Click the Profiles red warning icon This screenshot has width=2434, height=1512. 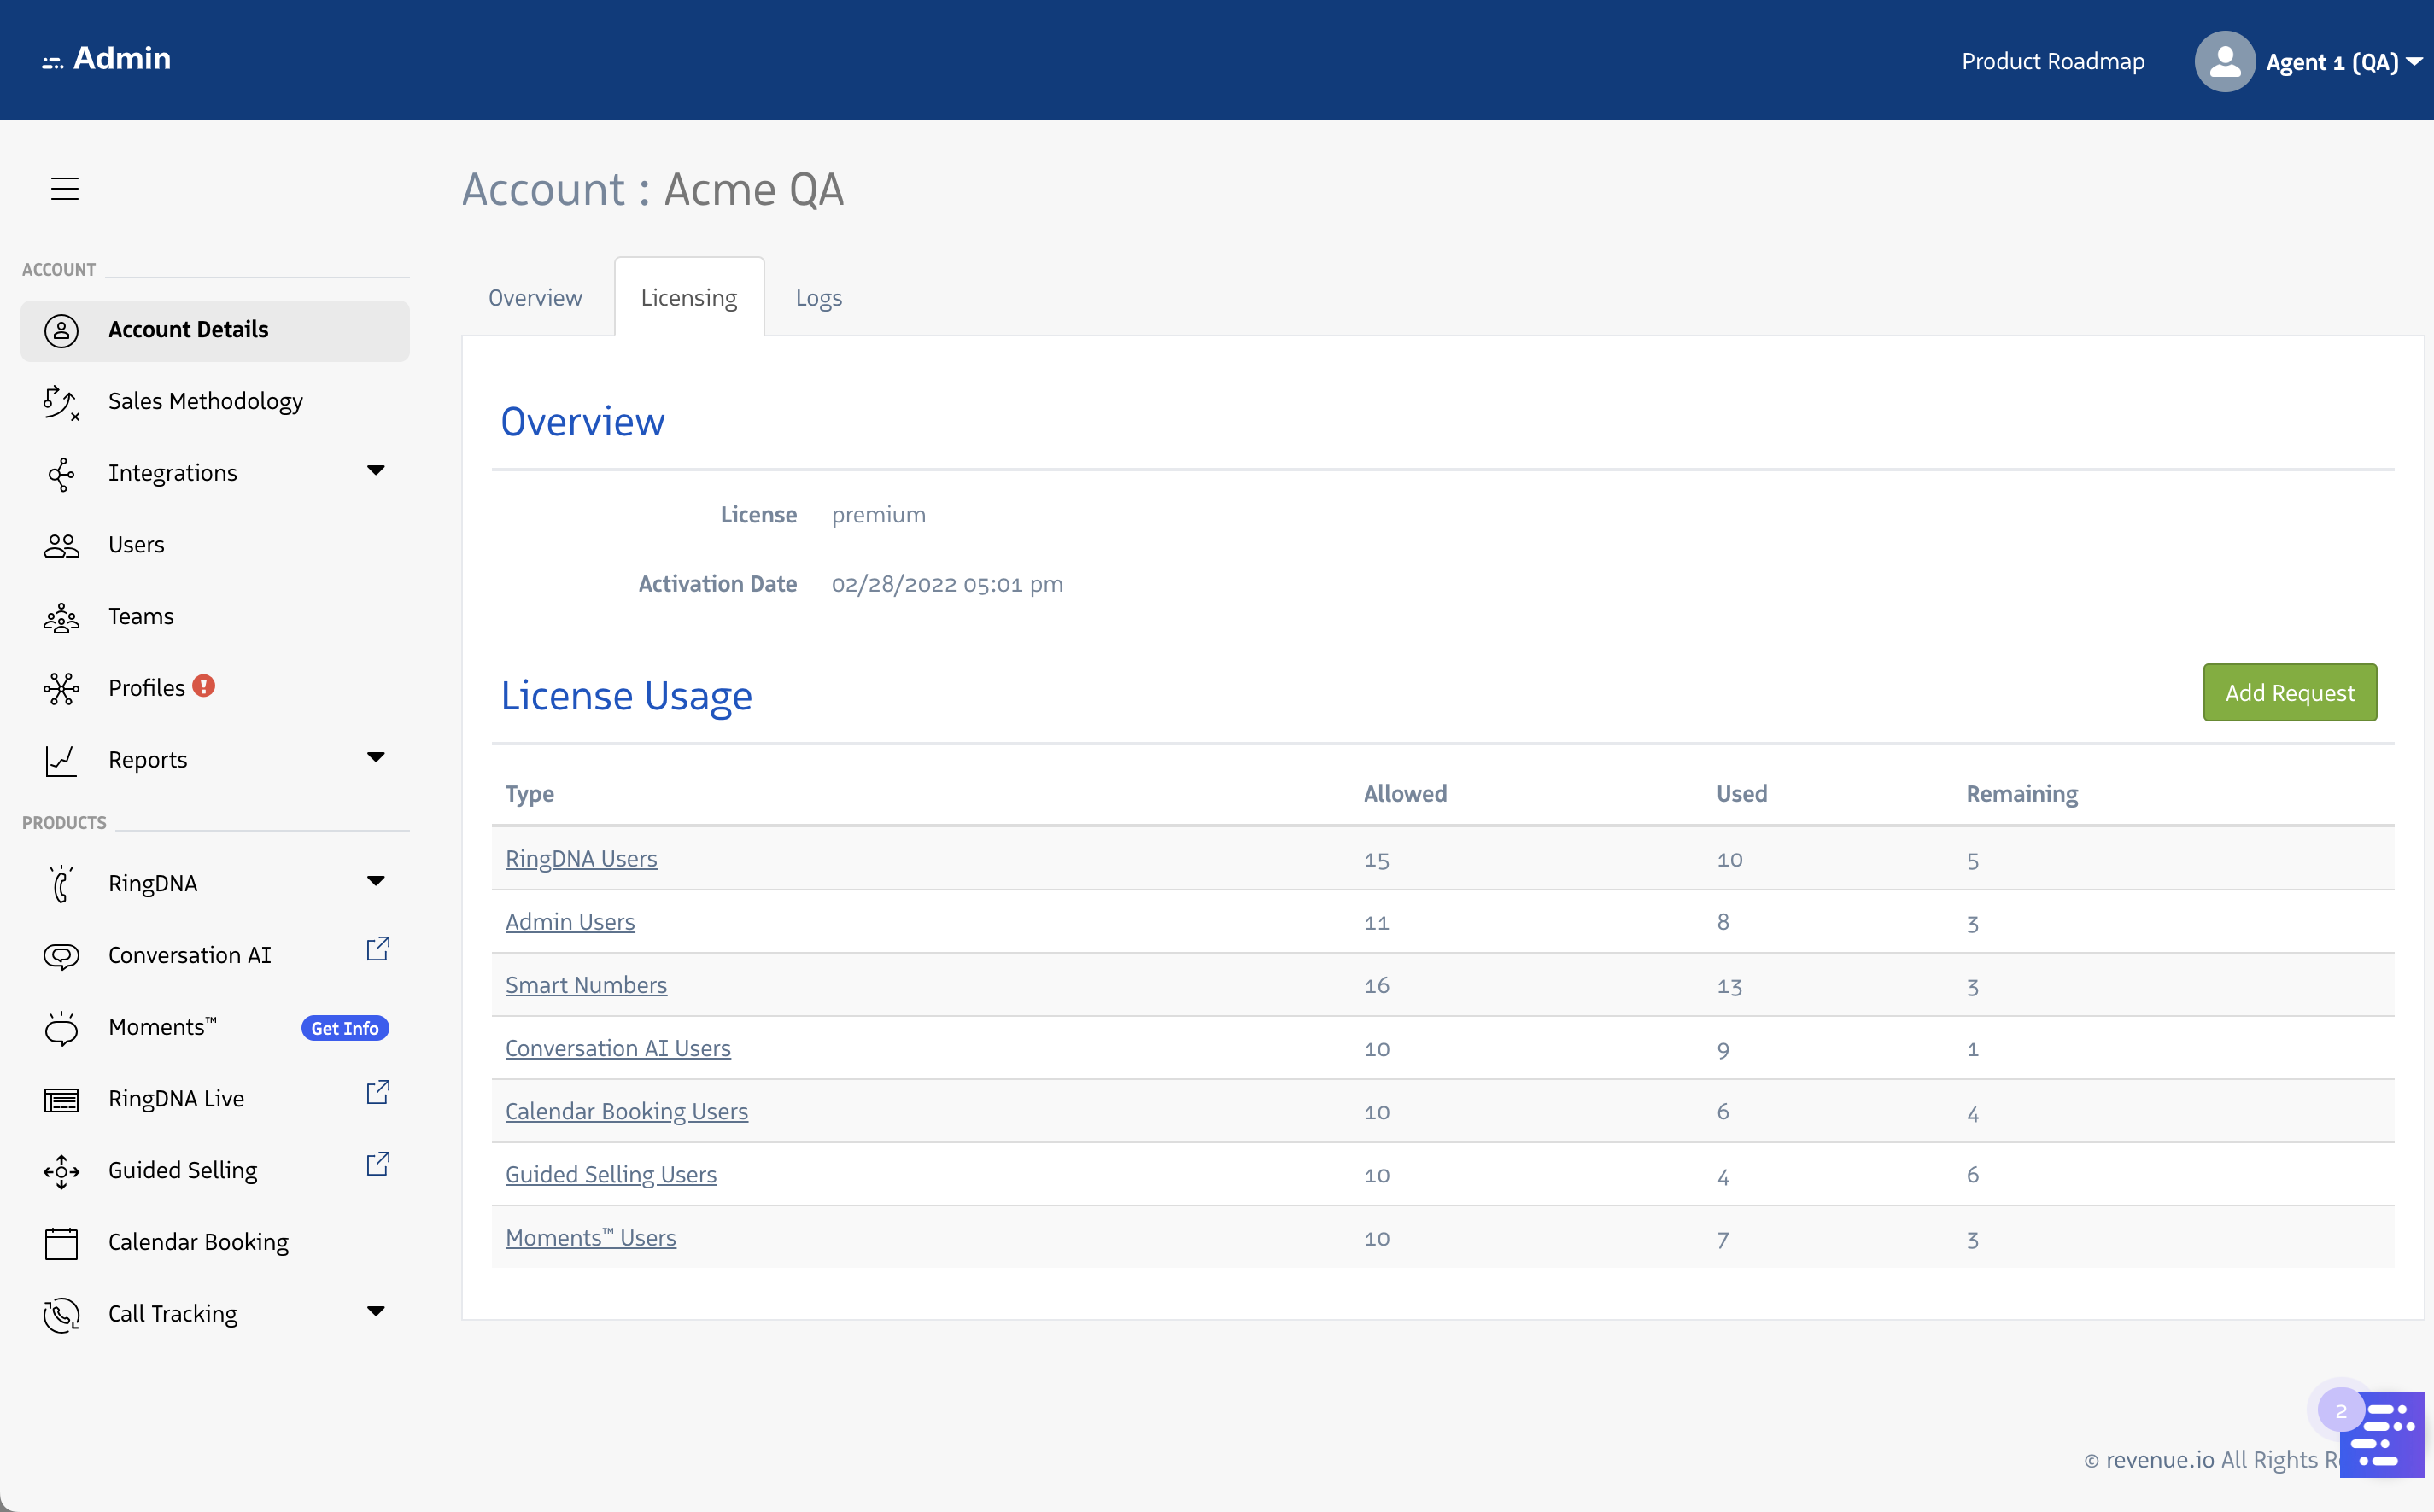click(x=204, y=686)
